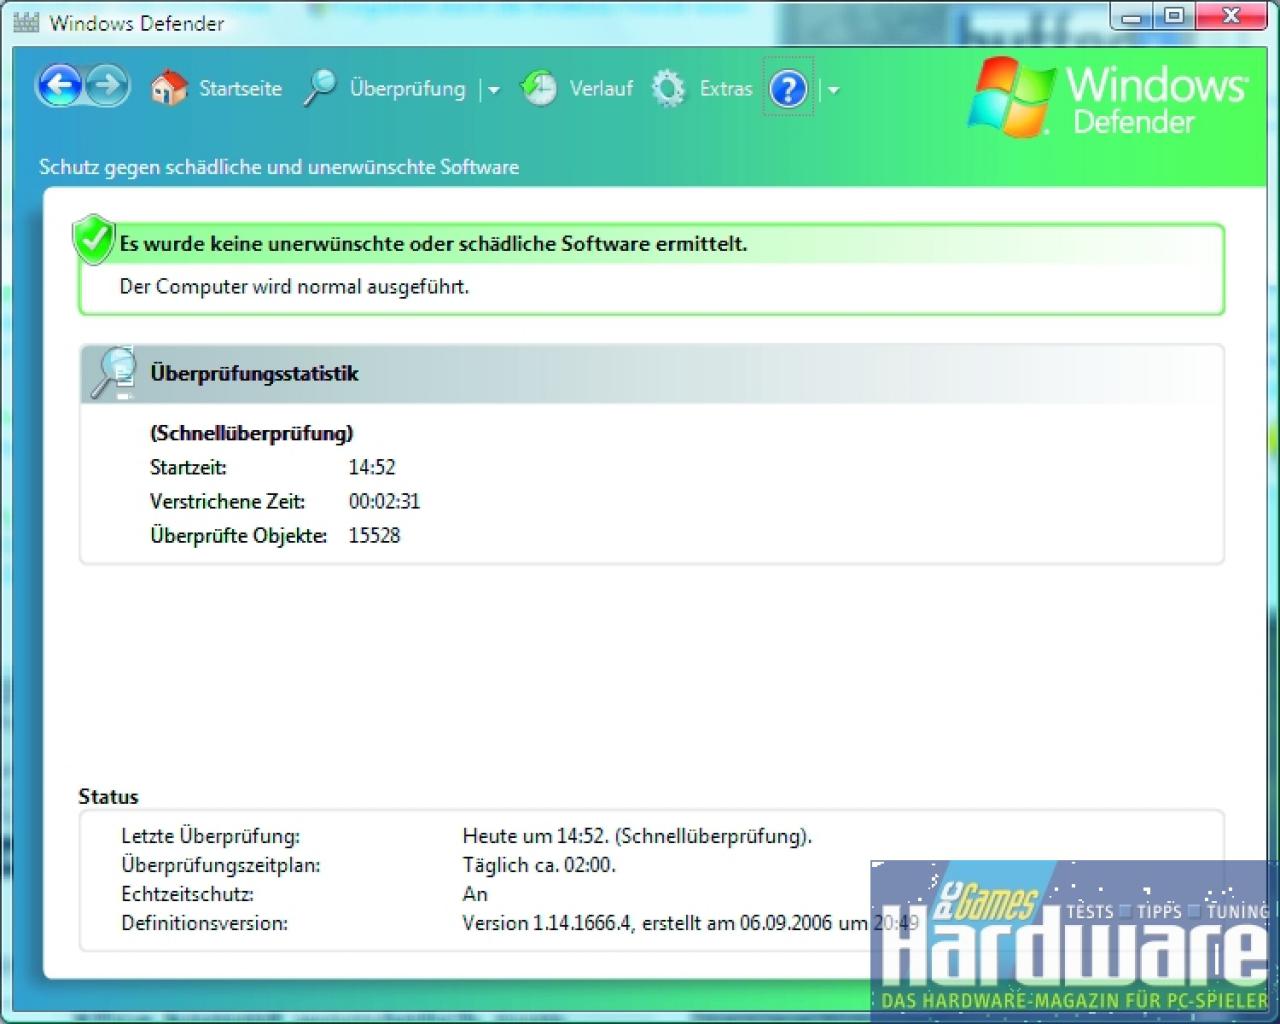The image size is (1280, 1024).
Task: Click the elapsed time value 00:02:31
Action: pos(384,501)
